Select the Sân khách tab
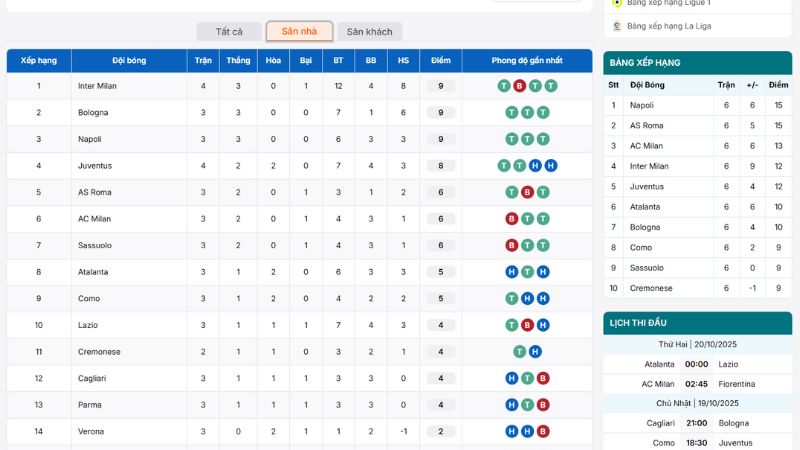This screenshot has width=800, height=450. tap(369, 32)
